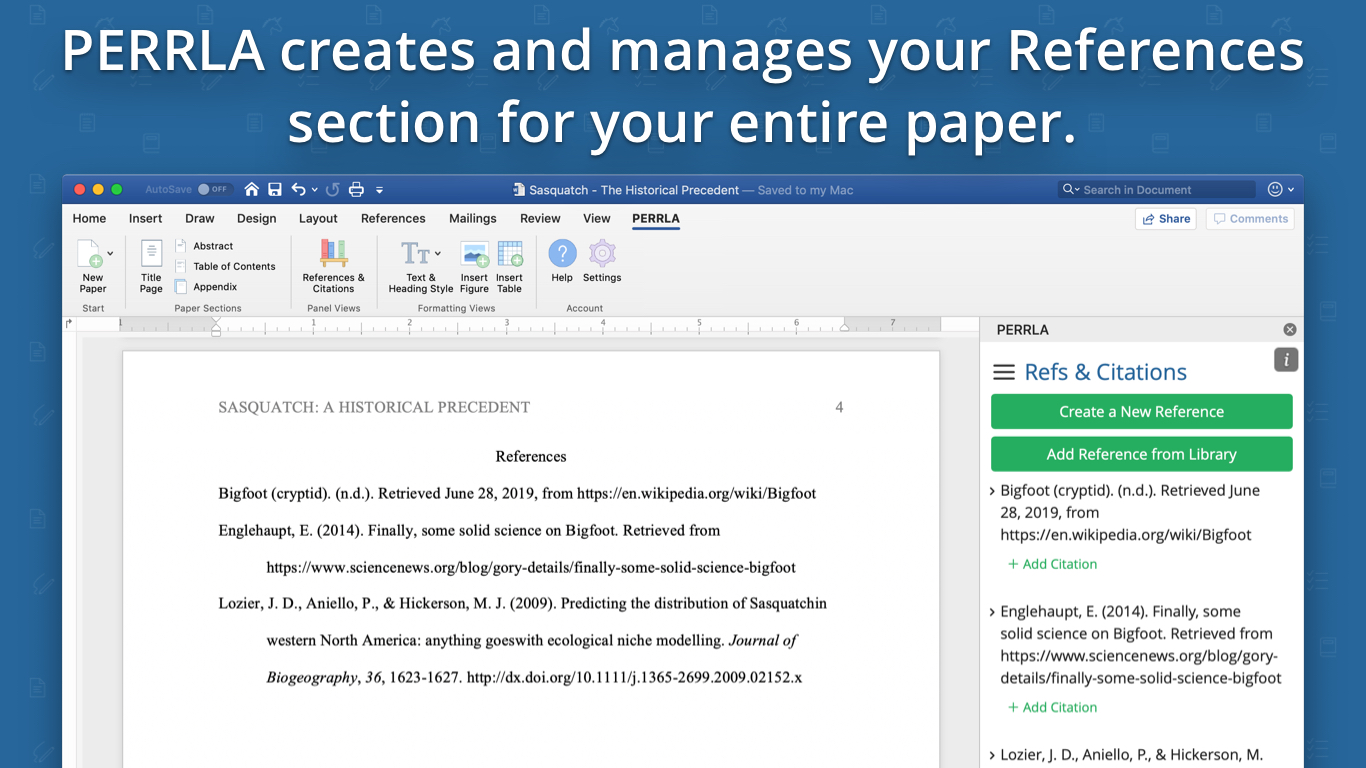This screenshot has width=1366, height=768.
Task: Click the sciencenews.org URL in document
Action: point(531,567)
